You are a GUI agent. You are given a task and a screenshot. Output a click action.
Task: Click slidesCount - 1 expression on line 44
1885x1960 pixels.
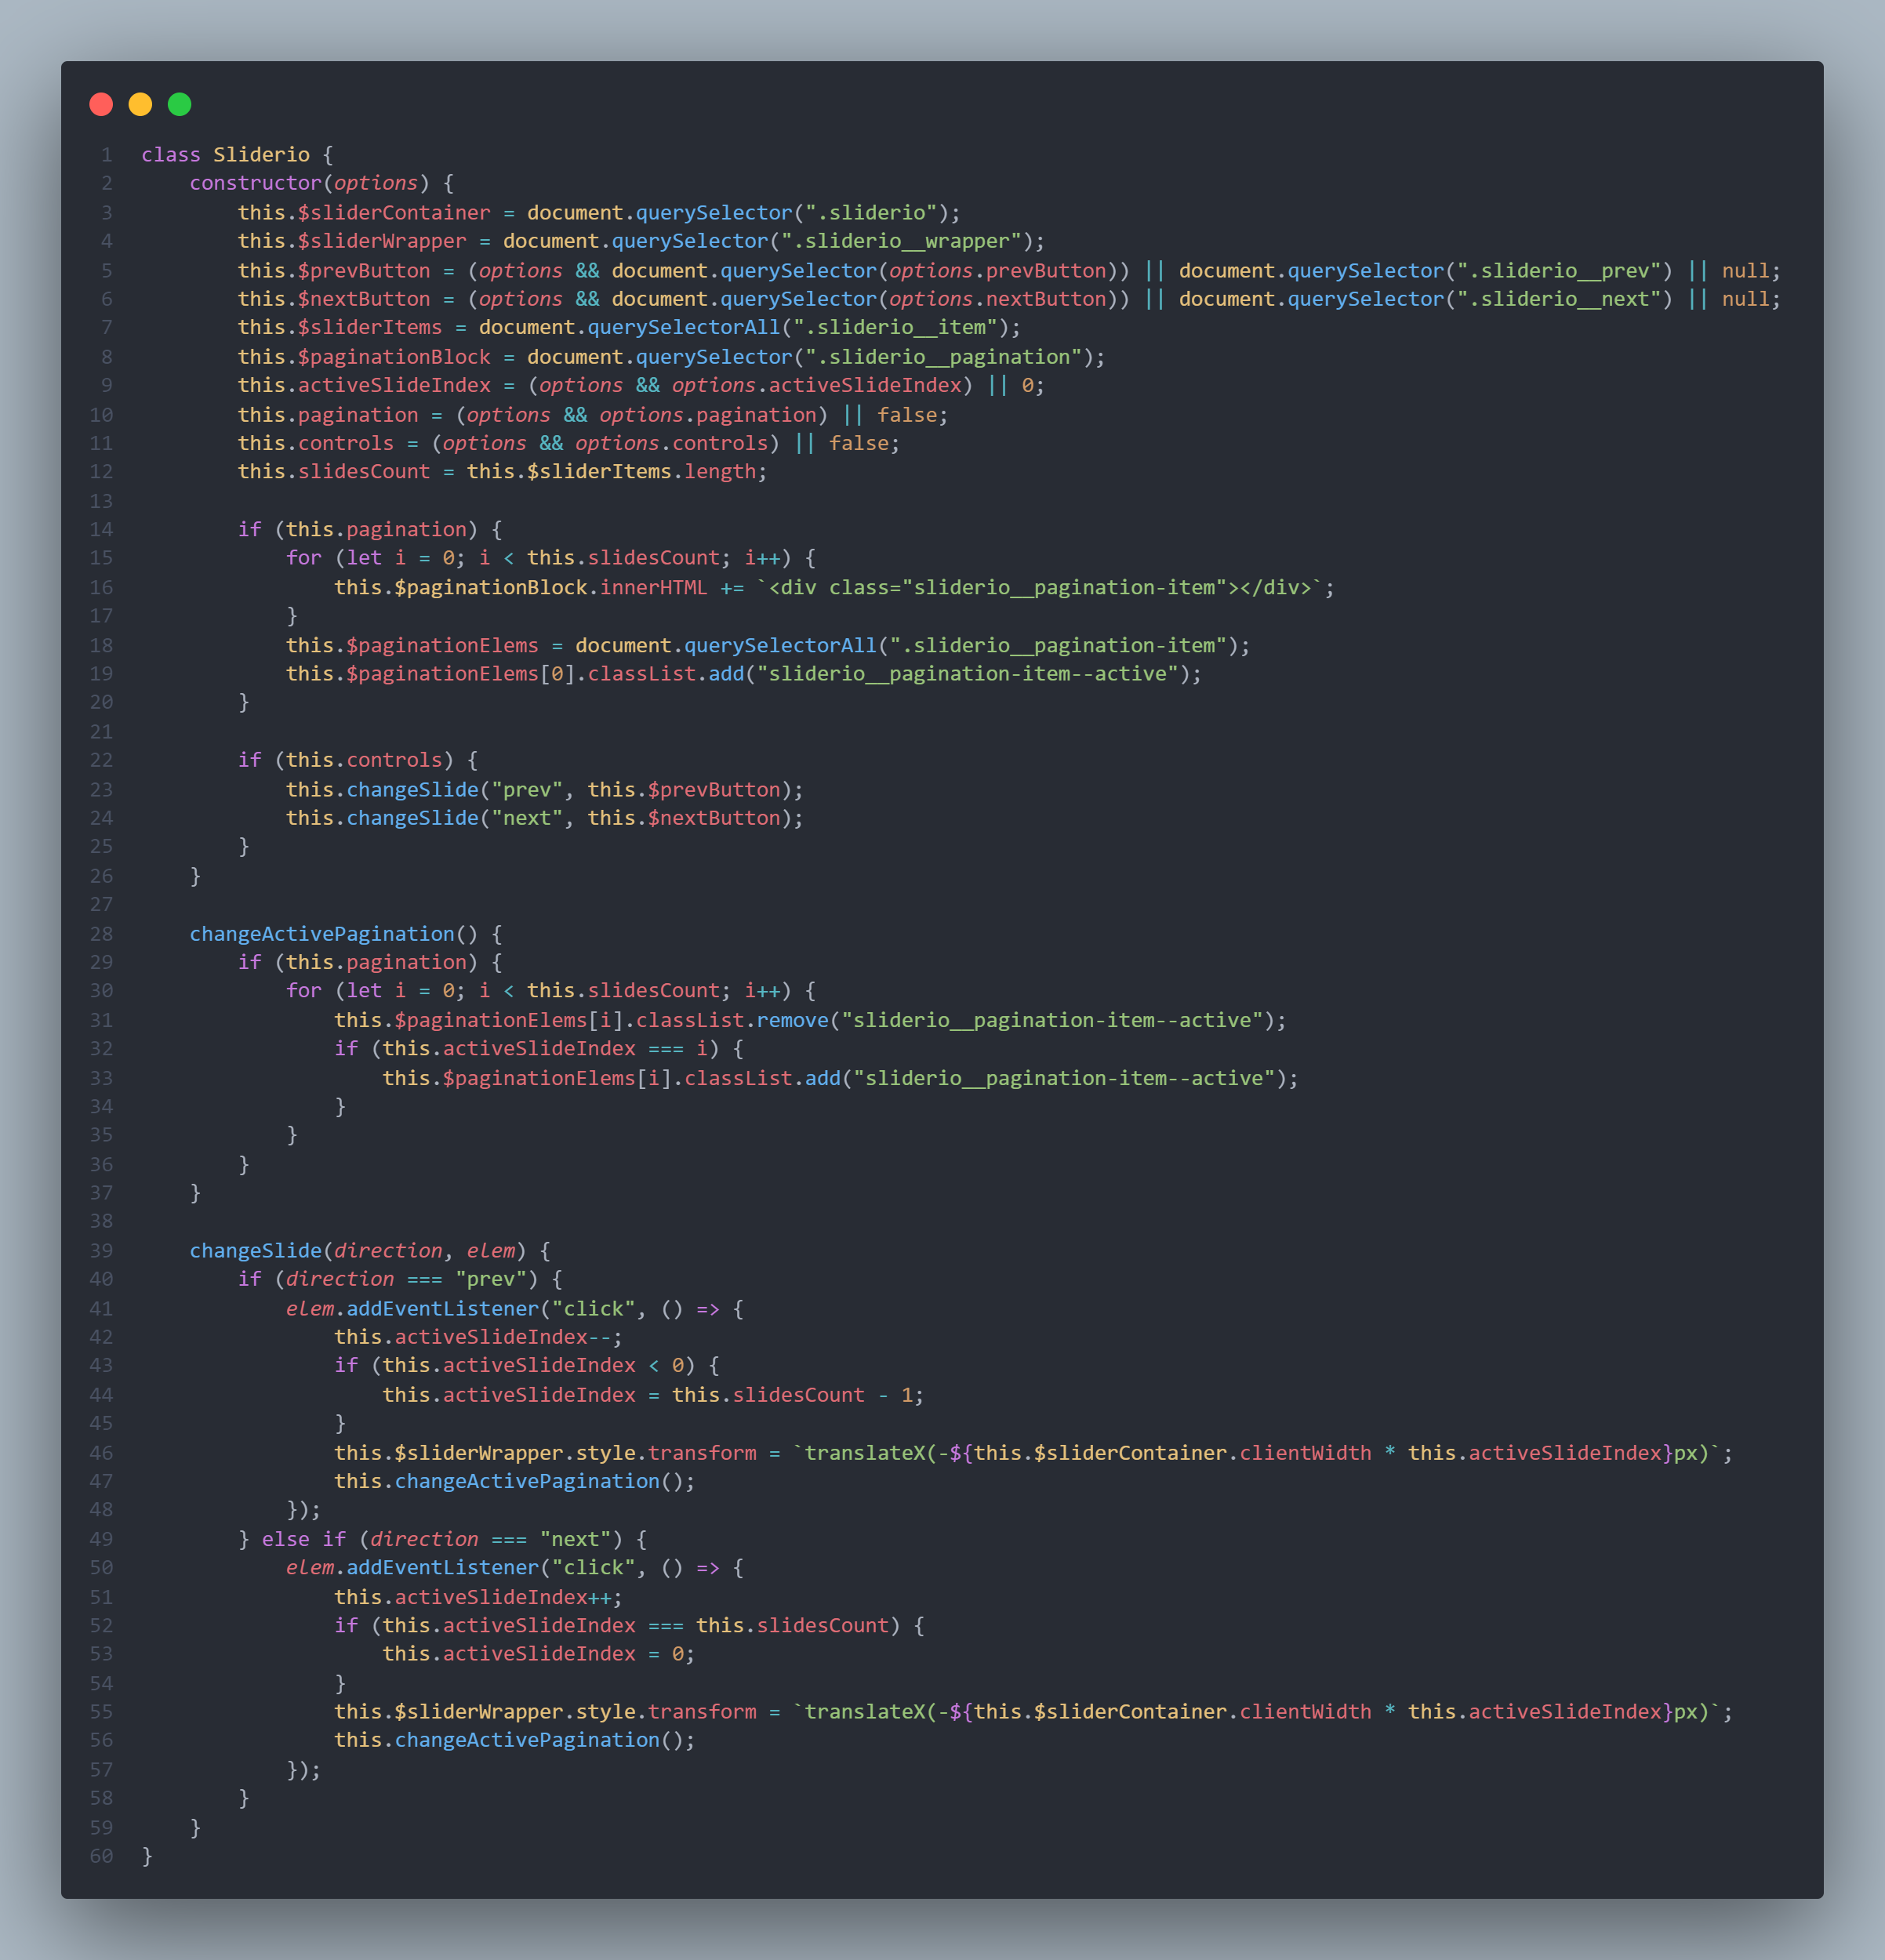click(x=792, y=1394)
